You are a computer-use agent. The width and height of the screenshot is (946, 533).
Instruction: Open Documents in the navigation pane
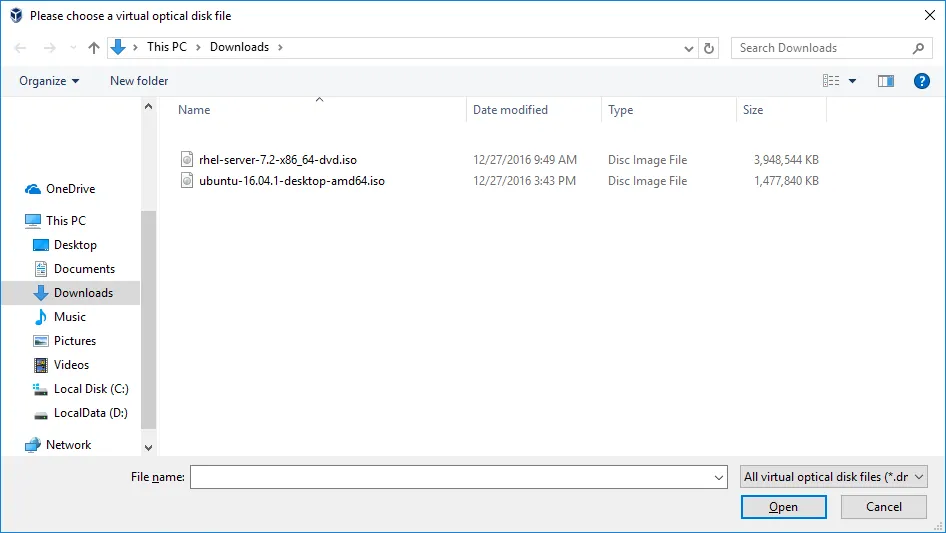[84, 269]
